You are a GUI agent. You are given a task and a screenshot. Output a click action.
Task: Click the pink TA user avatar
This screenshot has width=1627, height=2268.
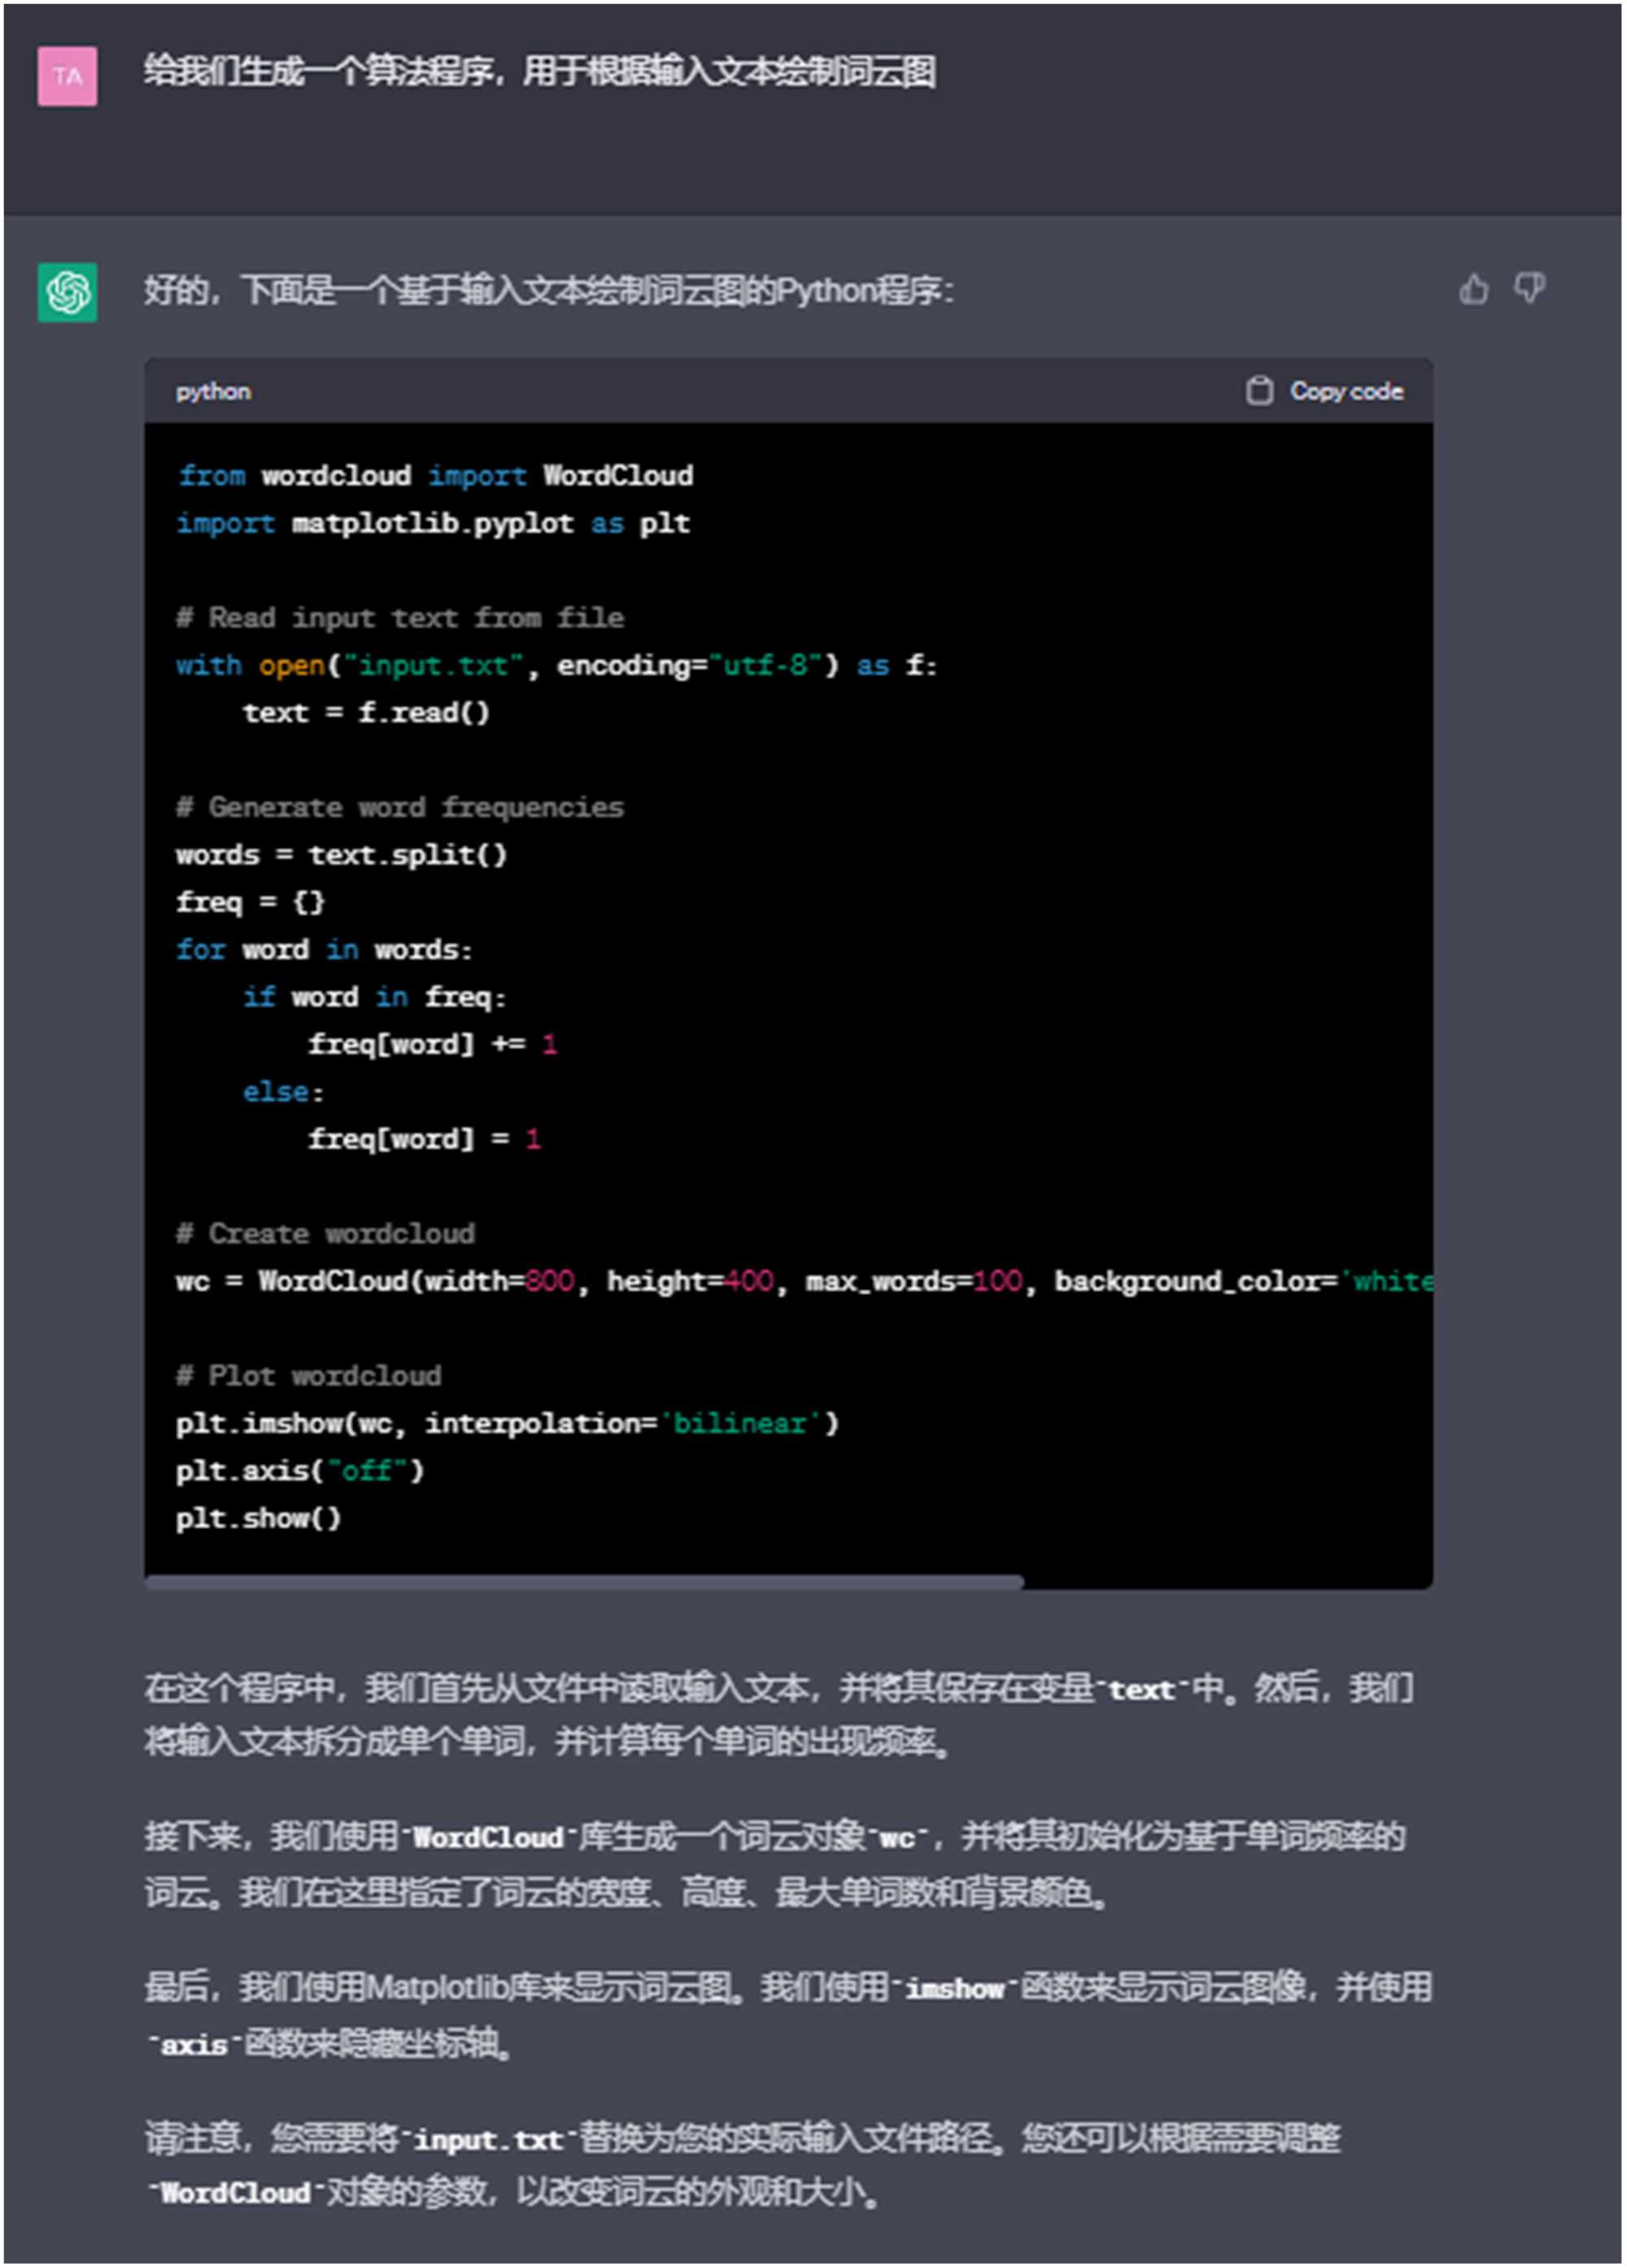(x=68, y=76)
